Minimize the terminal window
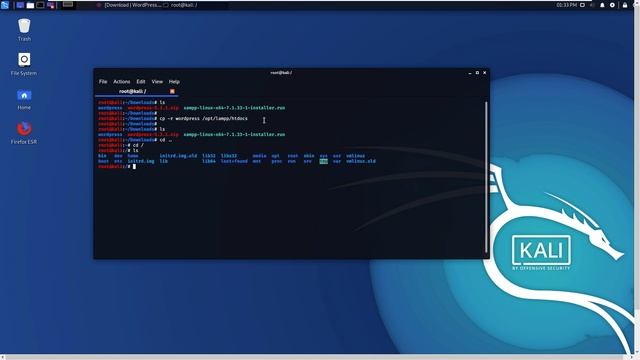640x360 pixels. 470,73
